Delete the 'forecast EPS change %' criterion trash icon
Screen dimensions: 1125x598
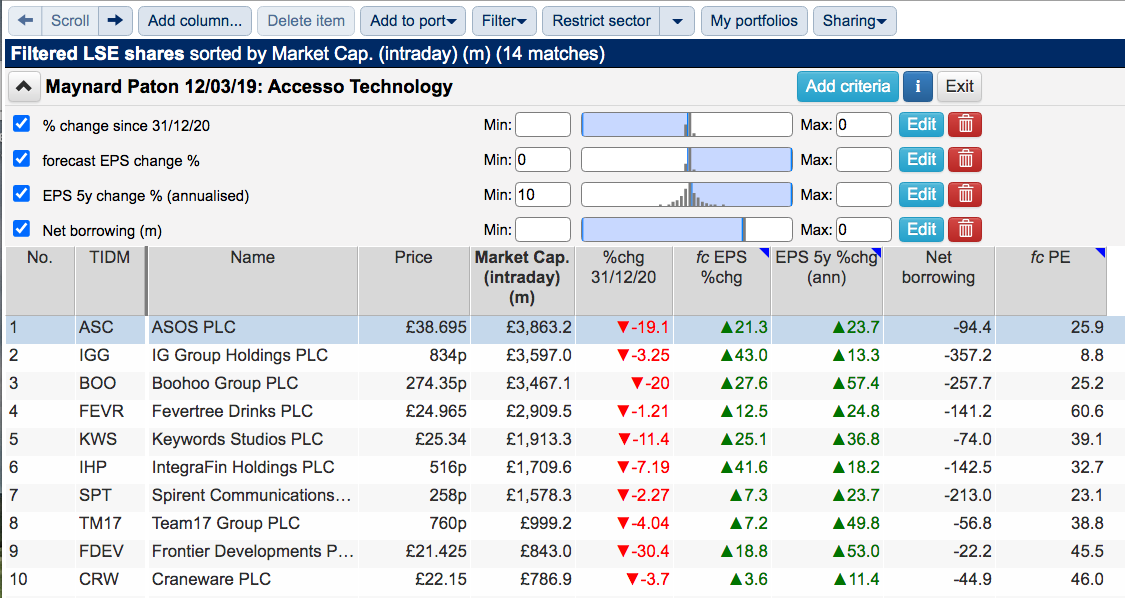[965, 159]
